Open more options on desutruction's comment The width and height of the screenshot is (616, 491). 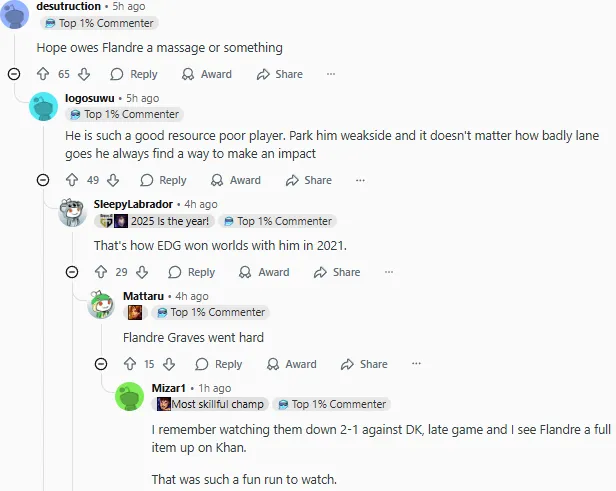pyautogui.click(x=331, y=74)
